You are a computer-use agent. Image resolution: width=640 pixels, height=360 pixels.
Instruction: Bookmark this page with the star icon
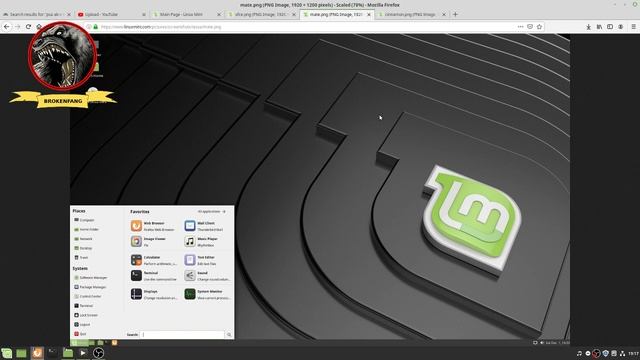[539, 27]
